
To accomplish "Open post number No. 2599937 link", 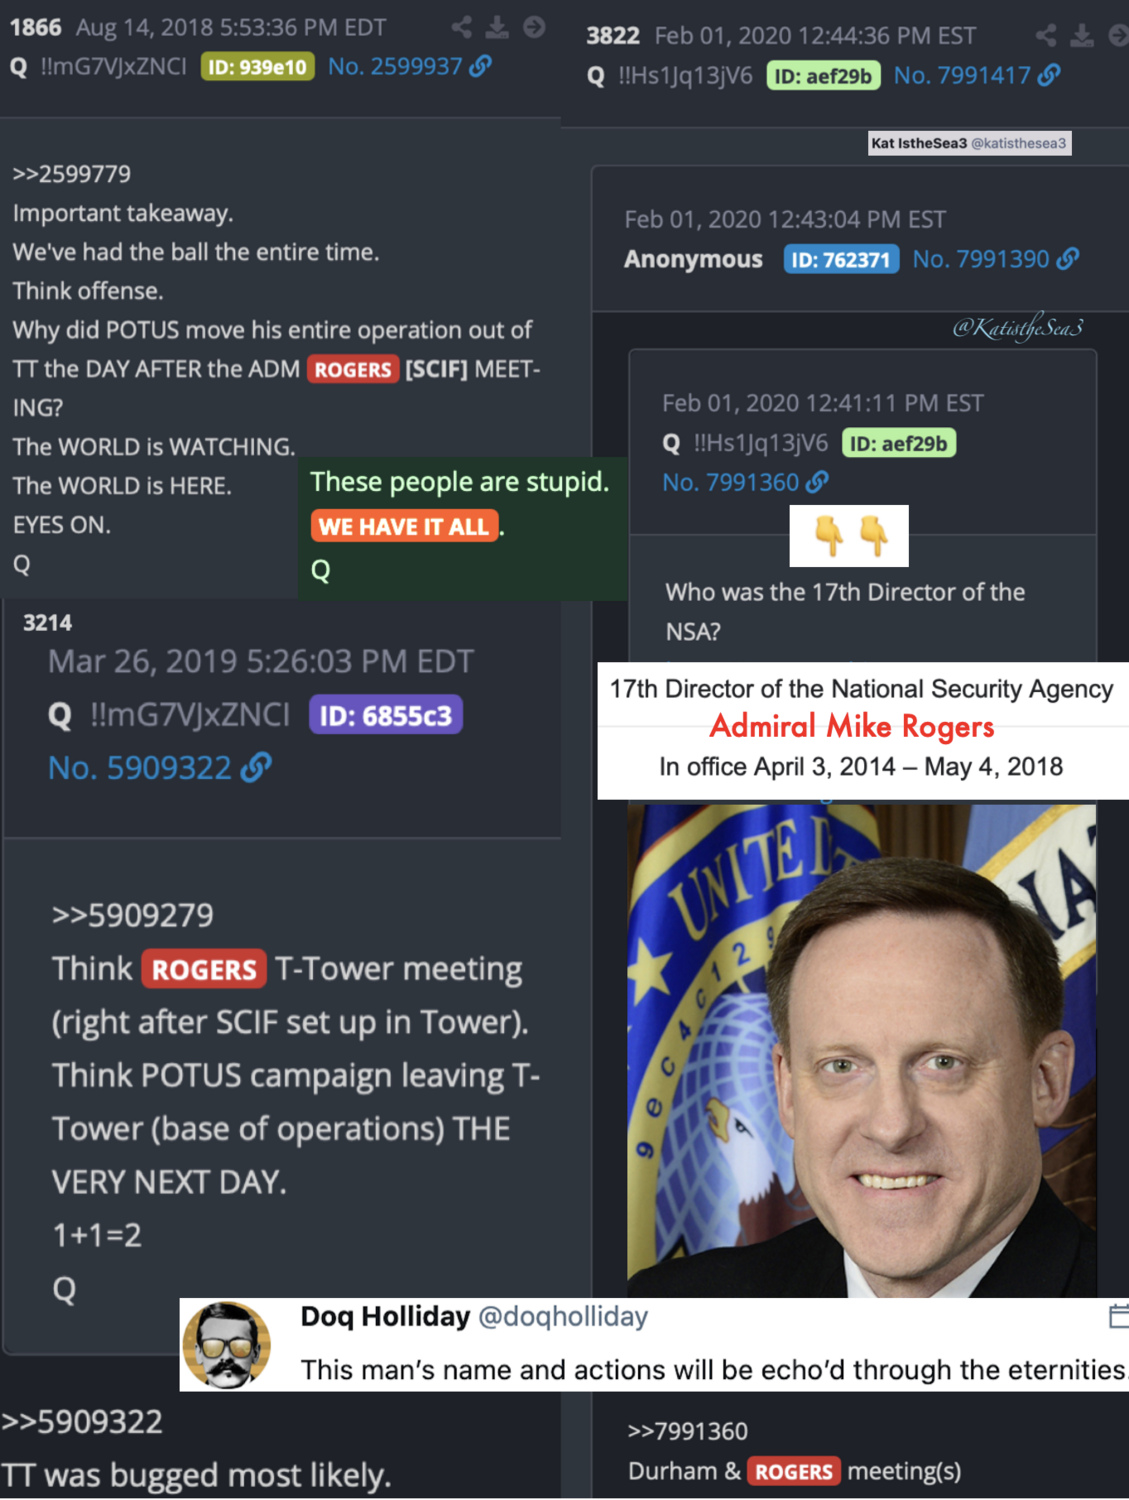I will 395,66.
